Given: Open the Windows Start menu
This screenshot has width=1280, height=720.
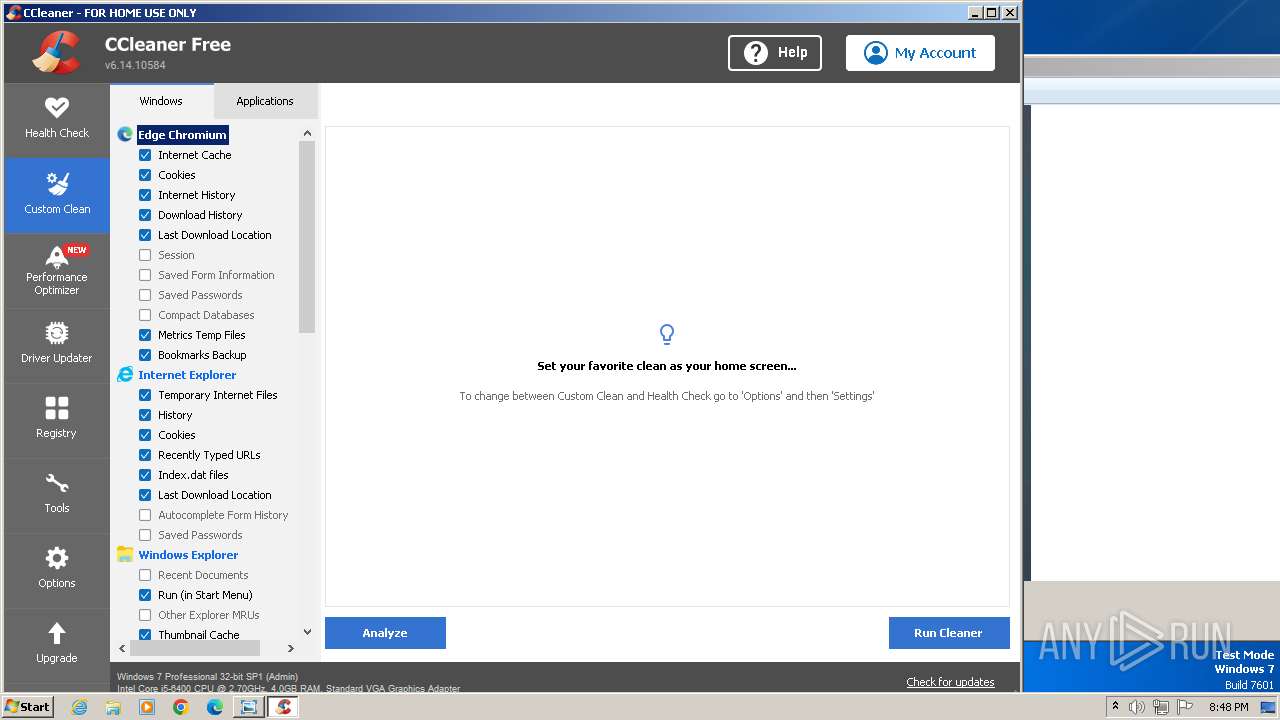Looking at the screenshot, I should 28,707.
